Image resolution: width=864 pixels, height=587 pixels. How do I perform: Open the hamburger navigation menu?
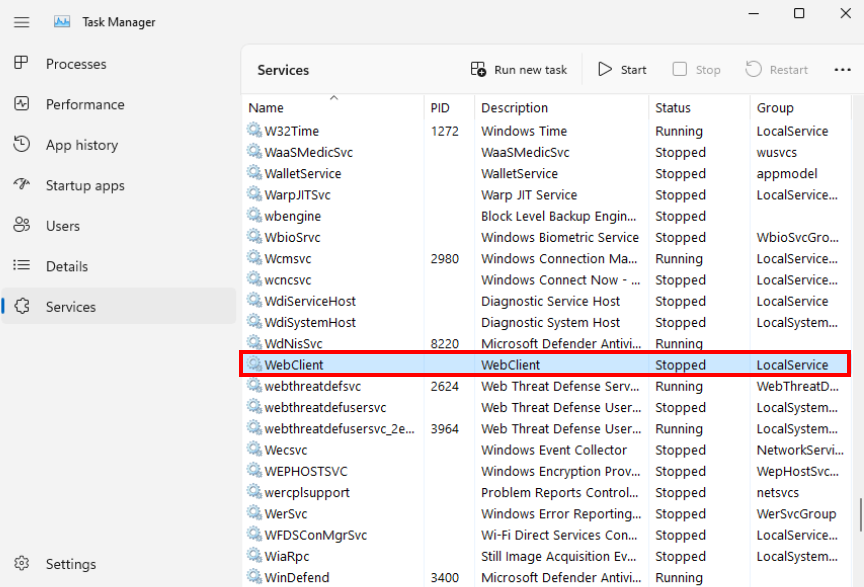tap(22, 22)
